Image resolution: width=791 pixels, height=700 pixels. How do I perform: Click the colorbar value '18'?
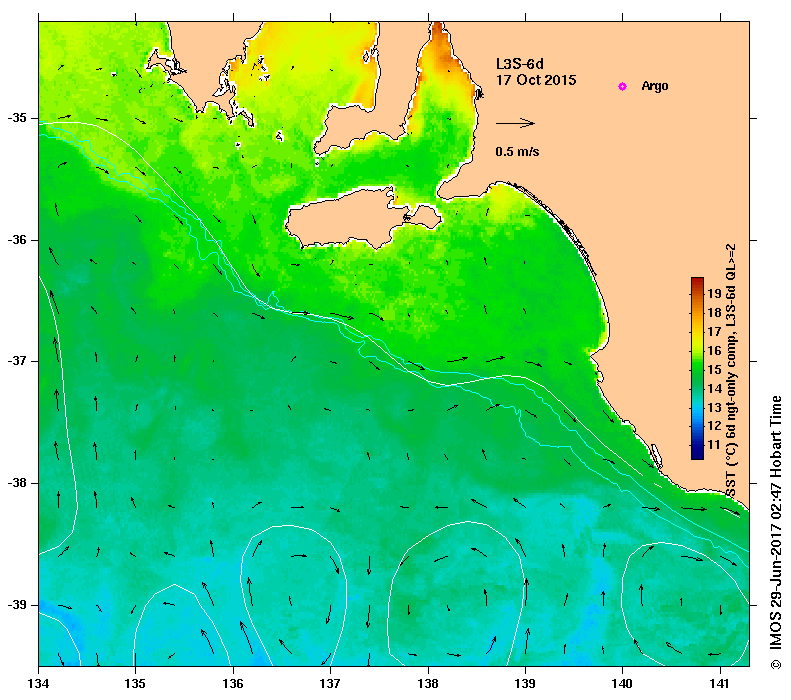click(x=714, y=313)
